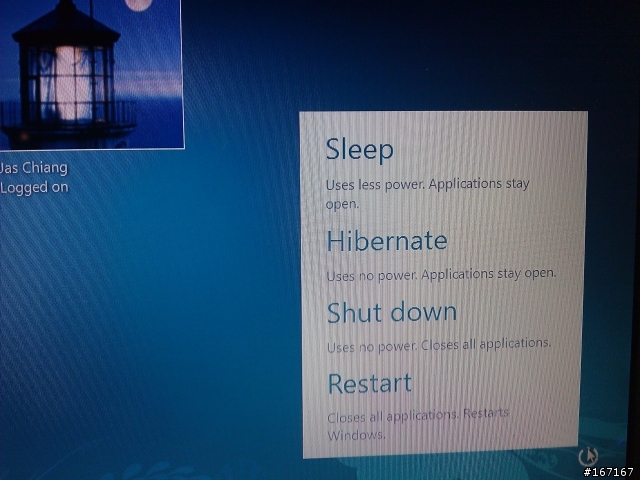
Task: Pick Shut down in the power menu
Action: [x=392, y=313]
